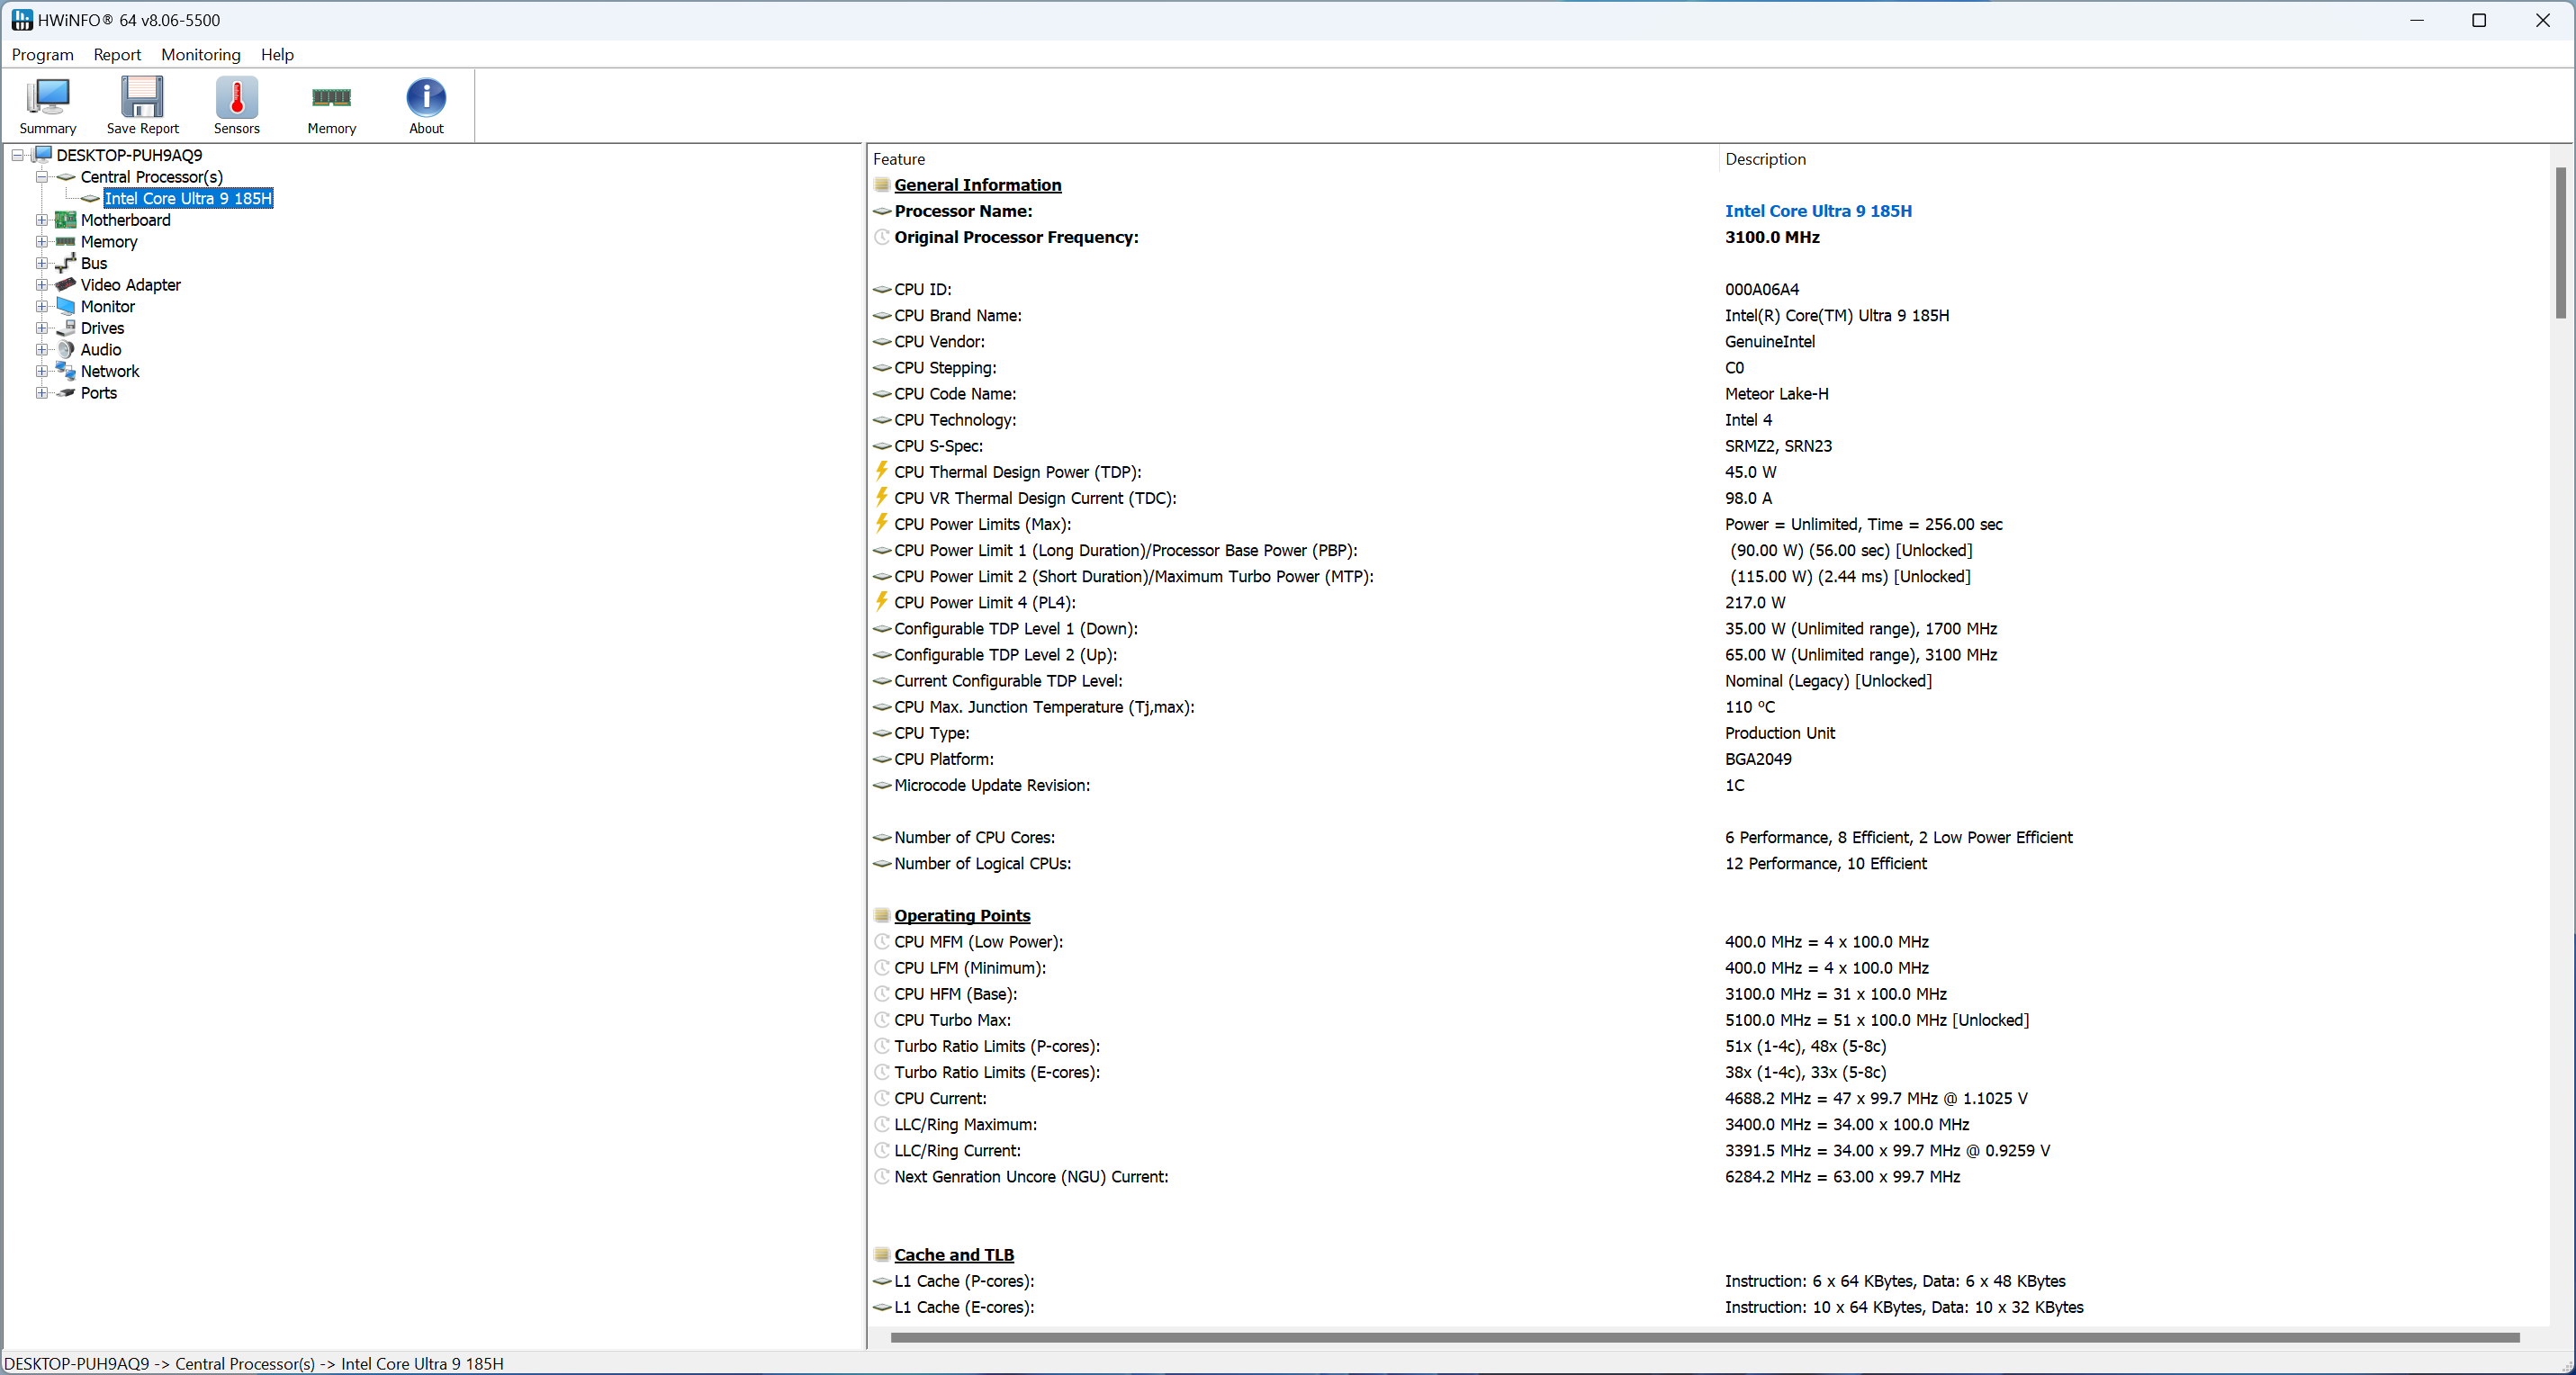Click the Microcode Update Revision row
2576x1375 pixels.
1708,786
